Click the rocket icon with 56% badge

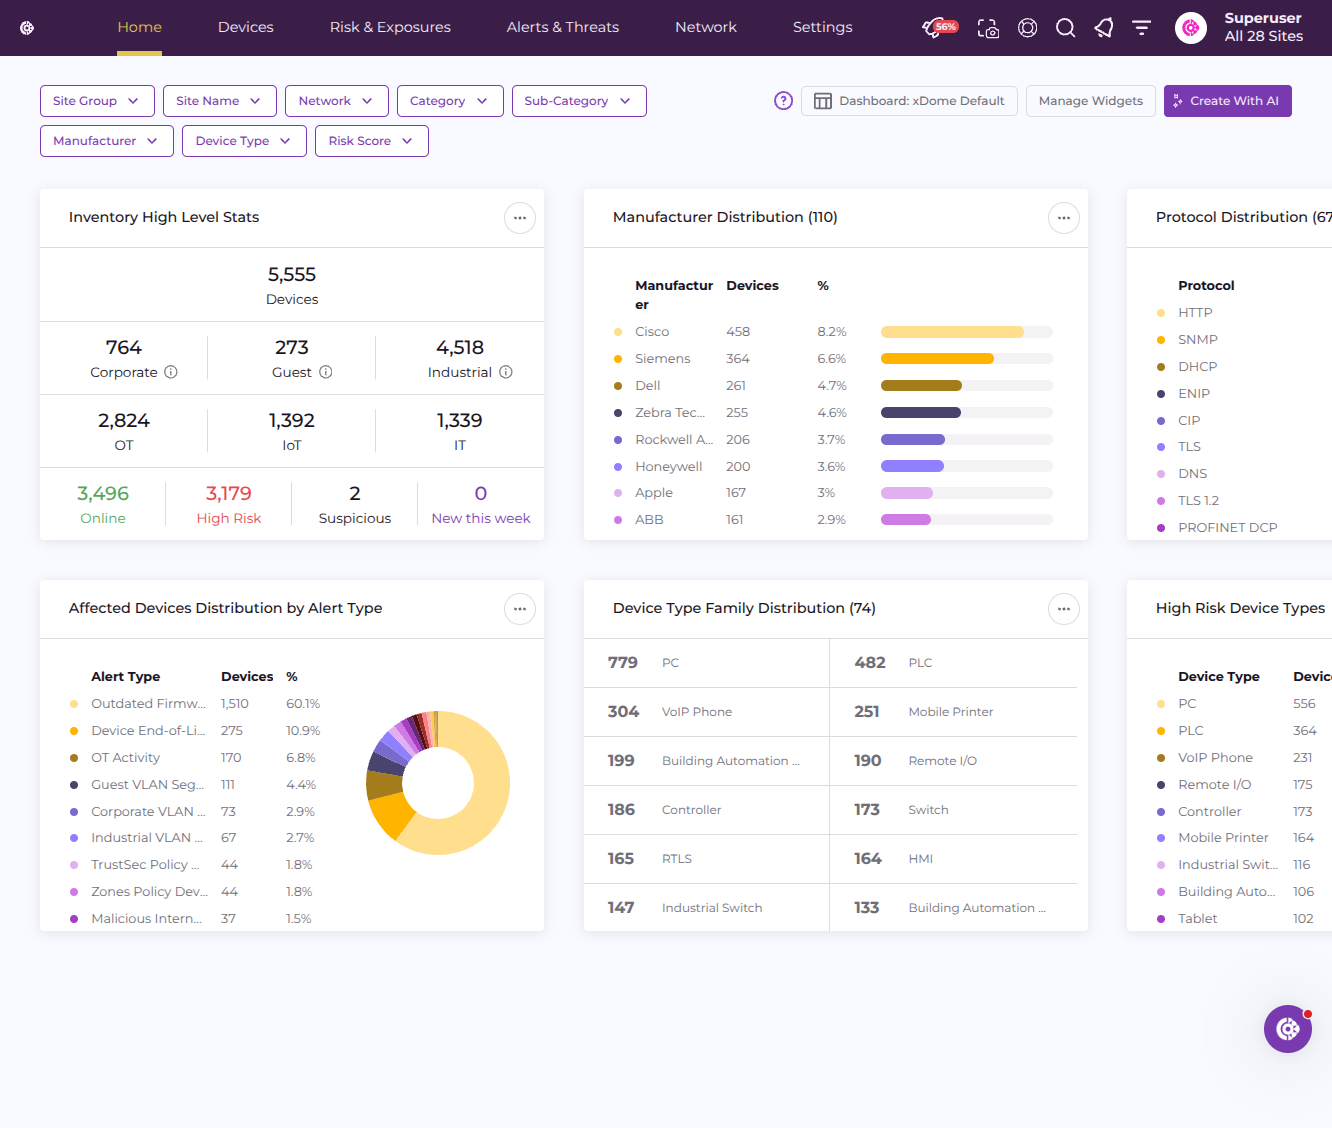pos(939,27)
